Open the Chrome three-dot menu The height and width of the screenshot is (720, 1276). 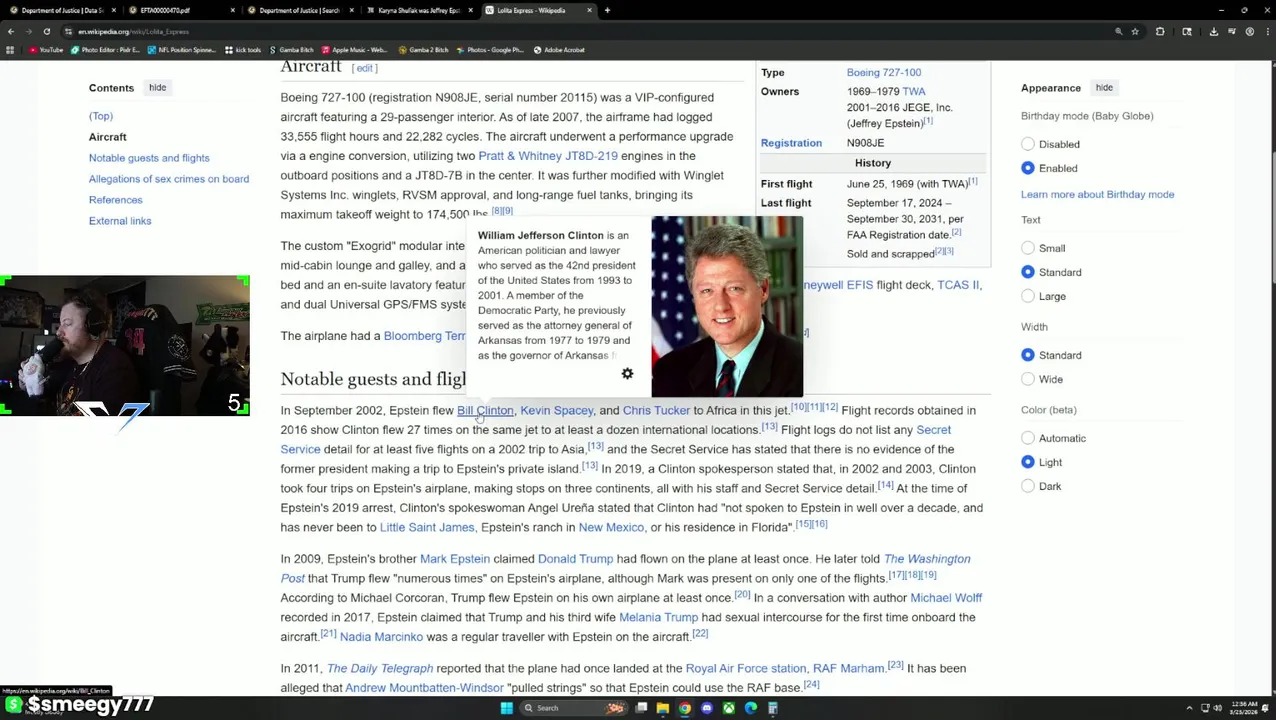(x=1267, y=31)
